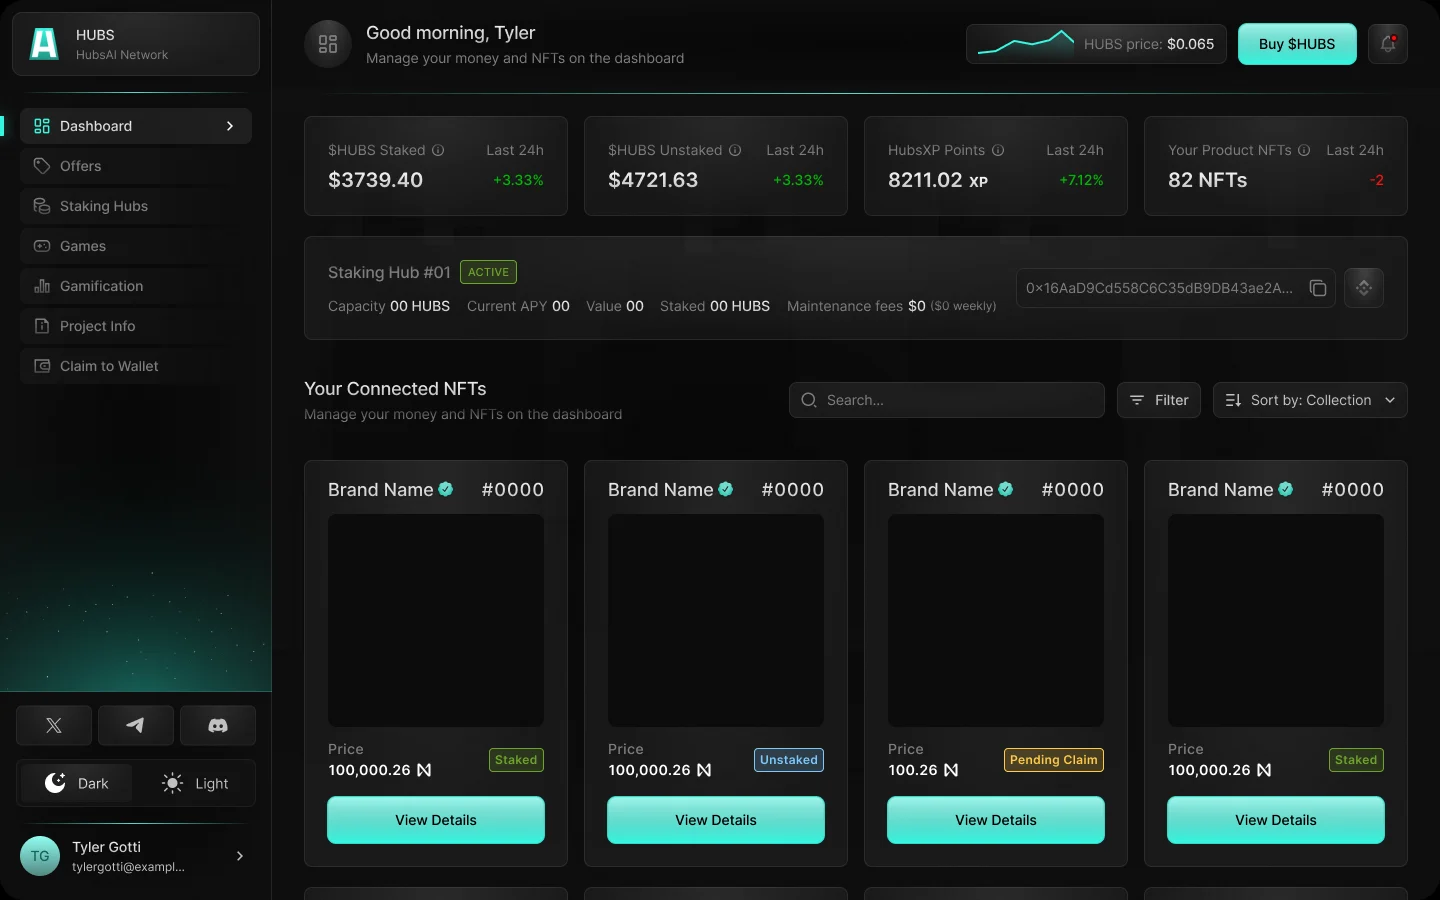Screen dimensions: 1440x900
Task: Click the dashboard grid icon beside the greeting
Action: [328, 44]
